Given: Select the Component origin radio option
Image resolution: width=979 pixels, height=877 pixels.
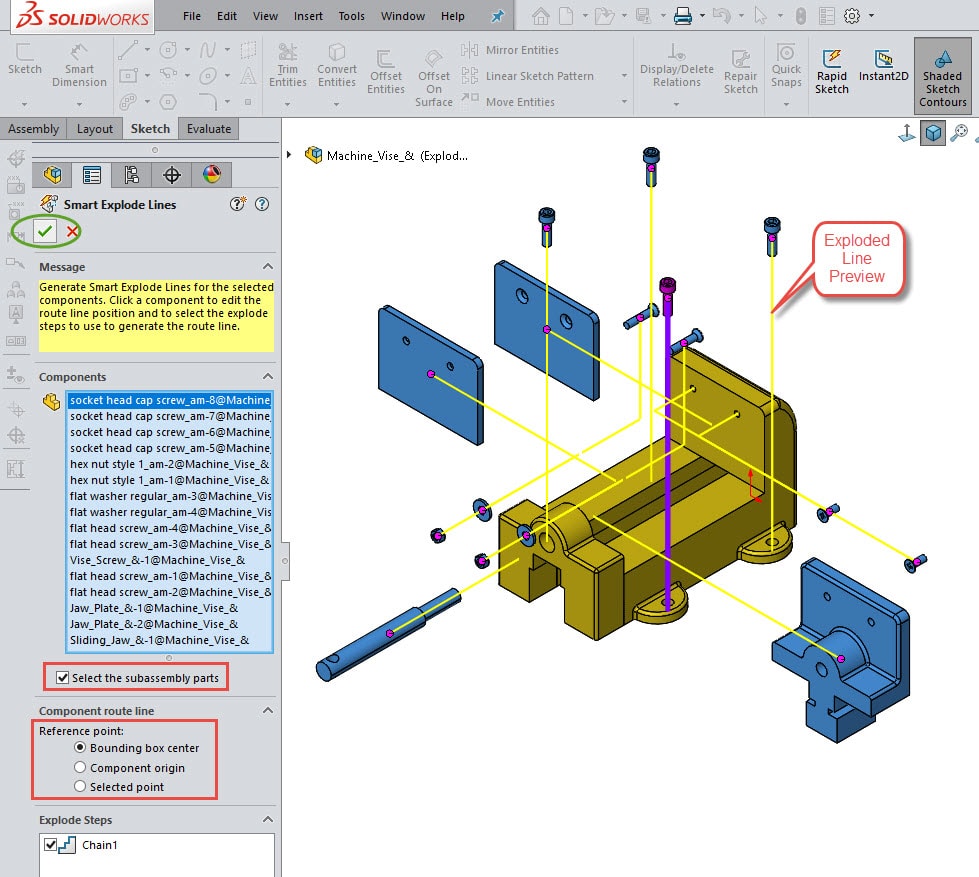Looking at the screenshot, I should pyautogui.click(x=80, y=768).
